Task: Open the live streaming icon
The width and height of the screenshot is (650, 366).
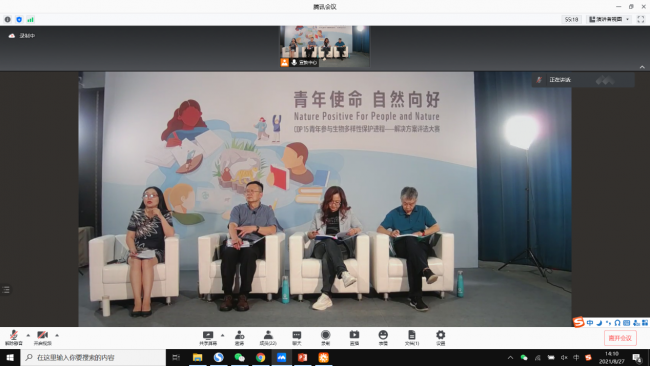Action: 354,337
